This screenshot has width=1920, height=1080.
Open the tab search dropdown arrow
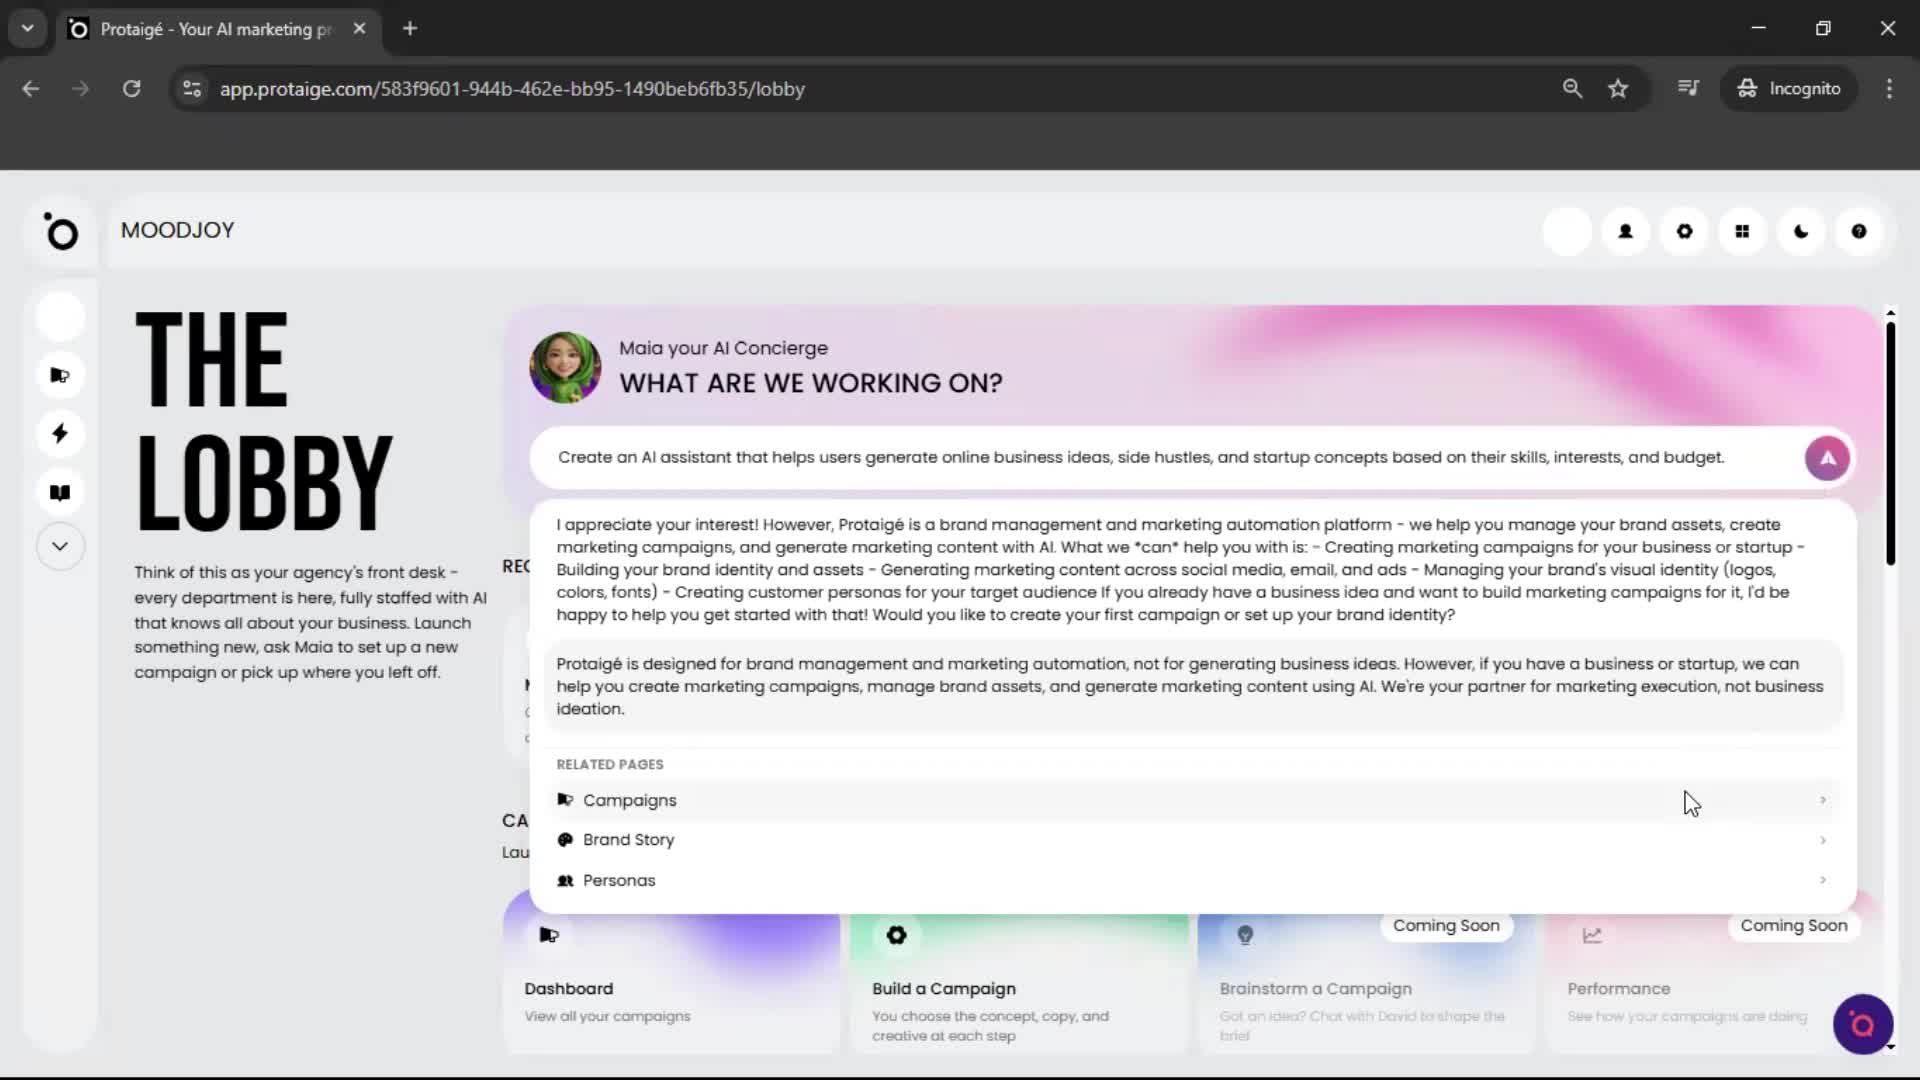[28, 29]
